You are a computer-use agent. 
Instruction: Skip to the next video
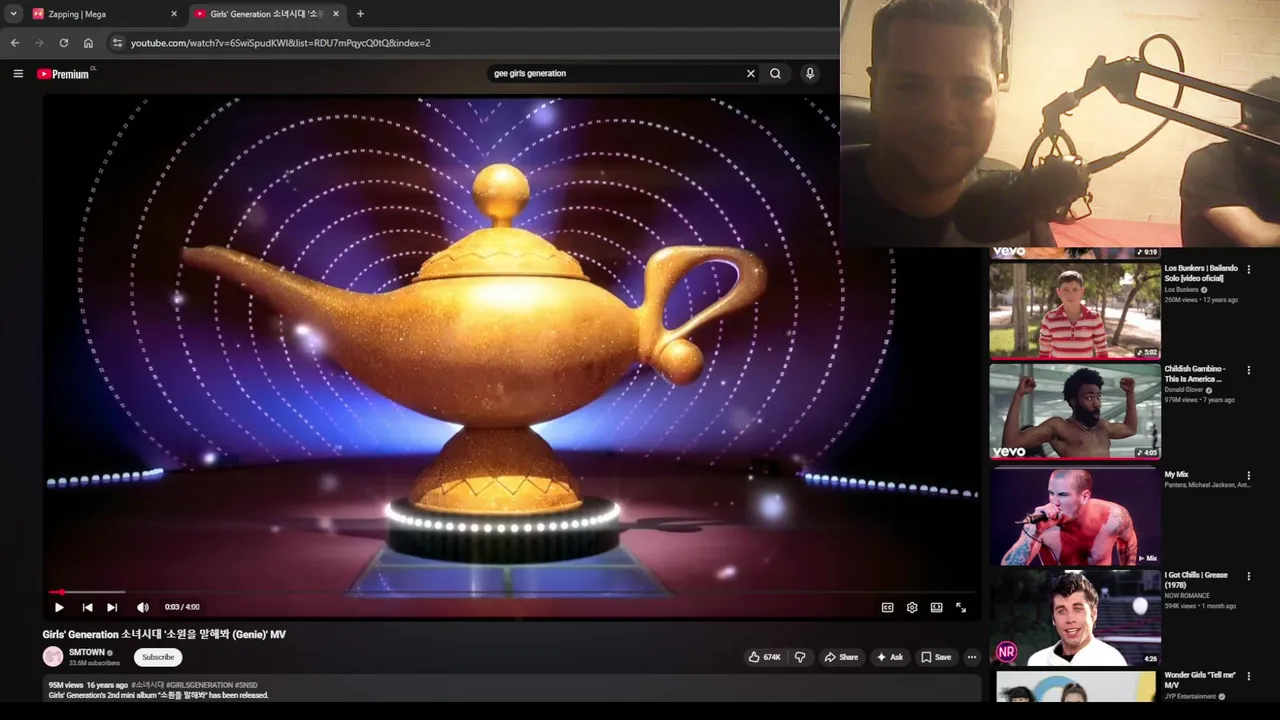(112, 607)
